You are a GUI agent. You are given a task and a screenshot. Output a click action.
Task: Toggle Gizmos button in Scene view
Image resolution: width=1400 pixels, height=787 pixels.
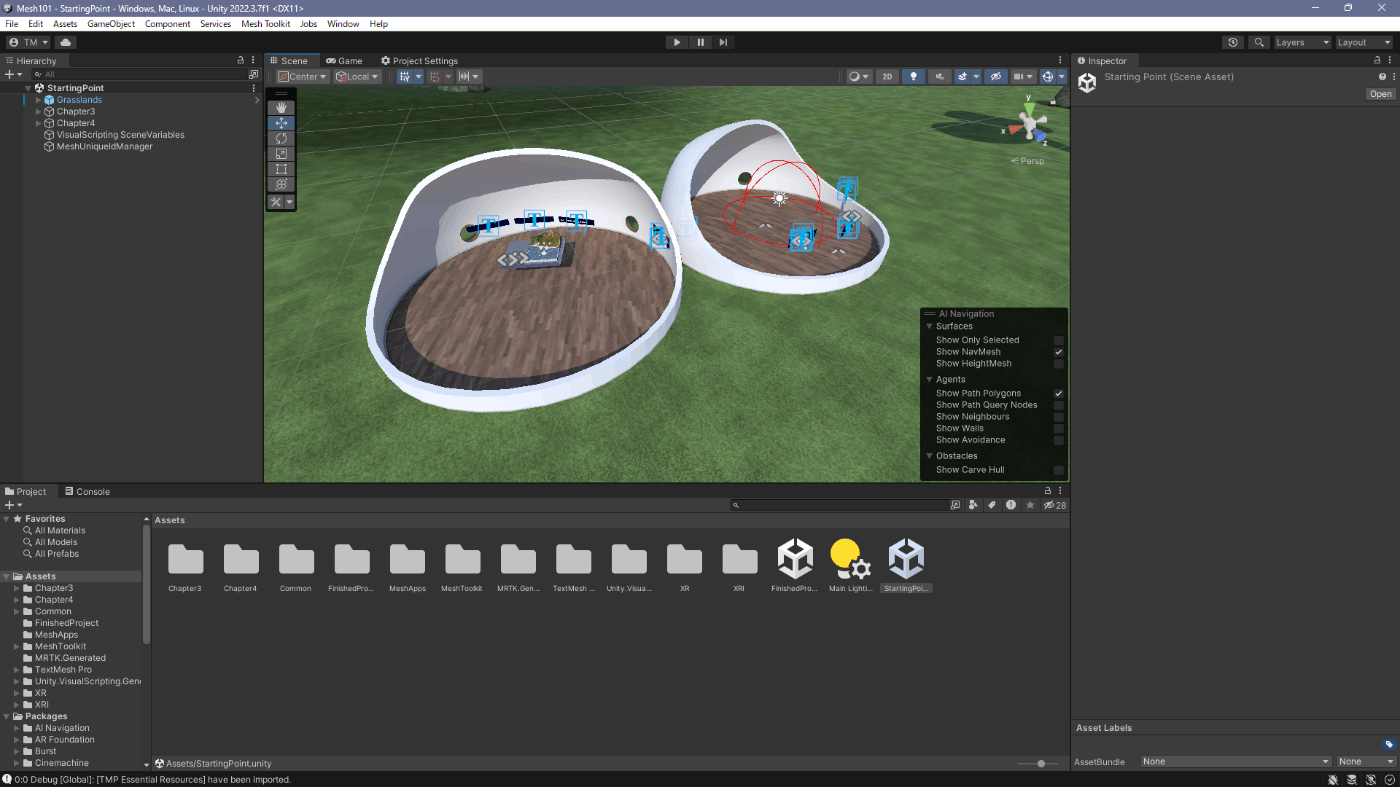pyautogui.click(x=1047, y=76)
